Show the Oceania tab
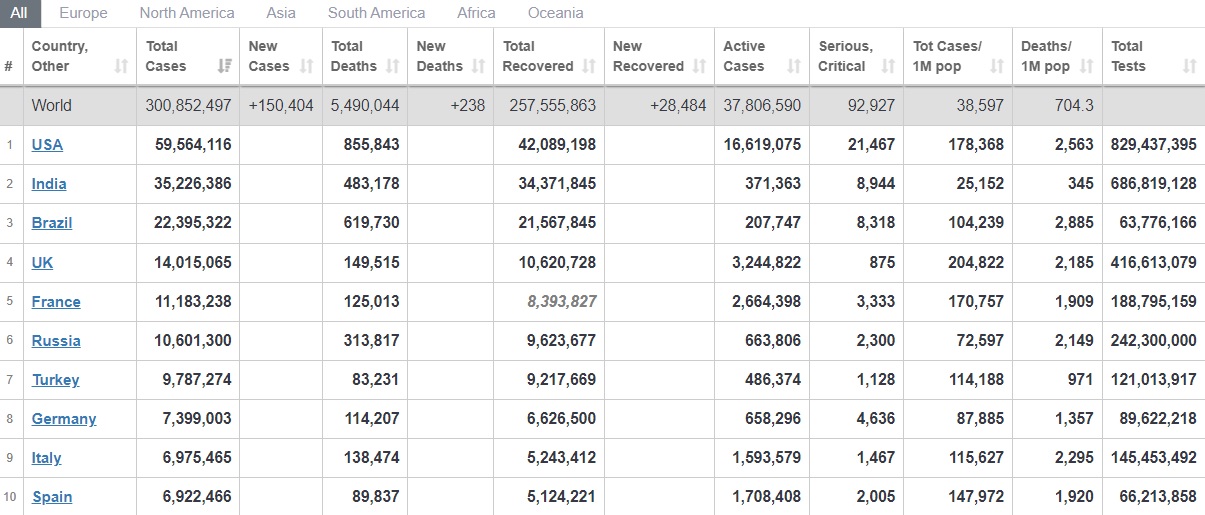 coord(555,13)
